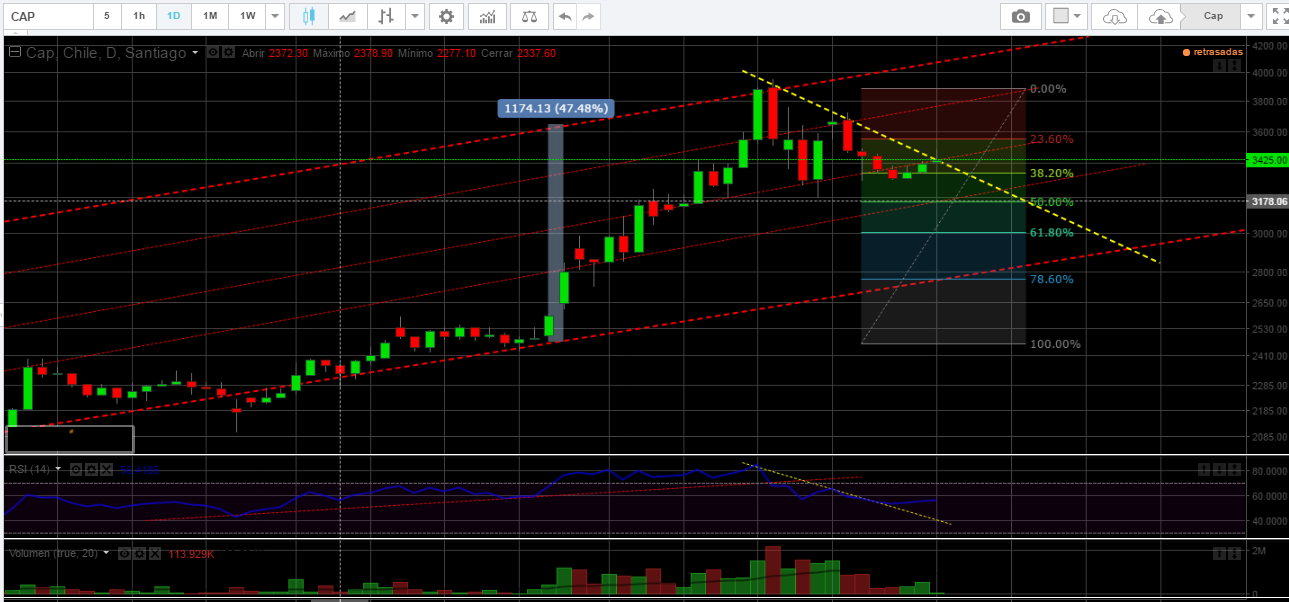The image size is (1289, 602).
Task: Open the layout square dropdown
Action: (1067, 16)
